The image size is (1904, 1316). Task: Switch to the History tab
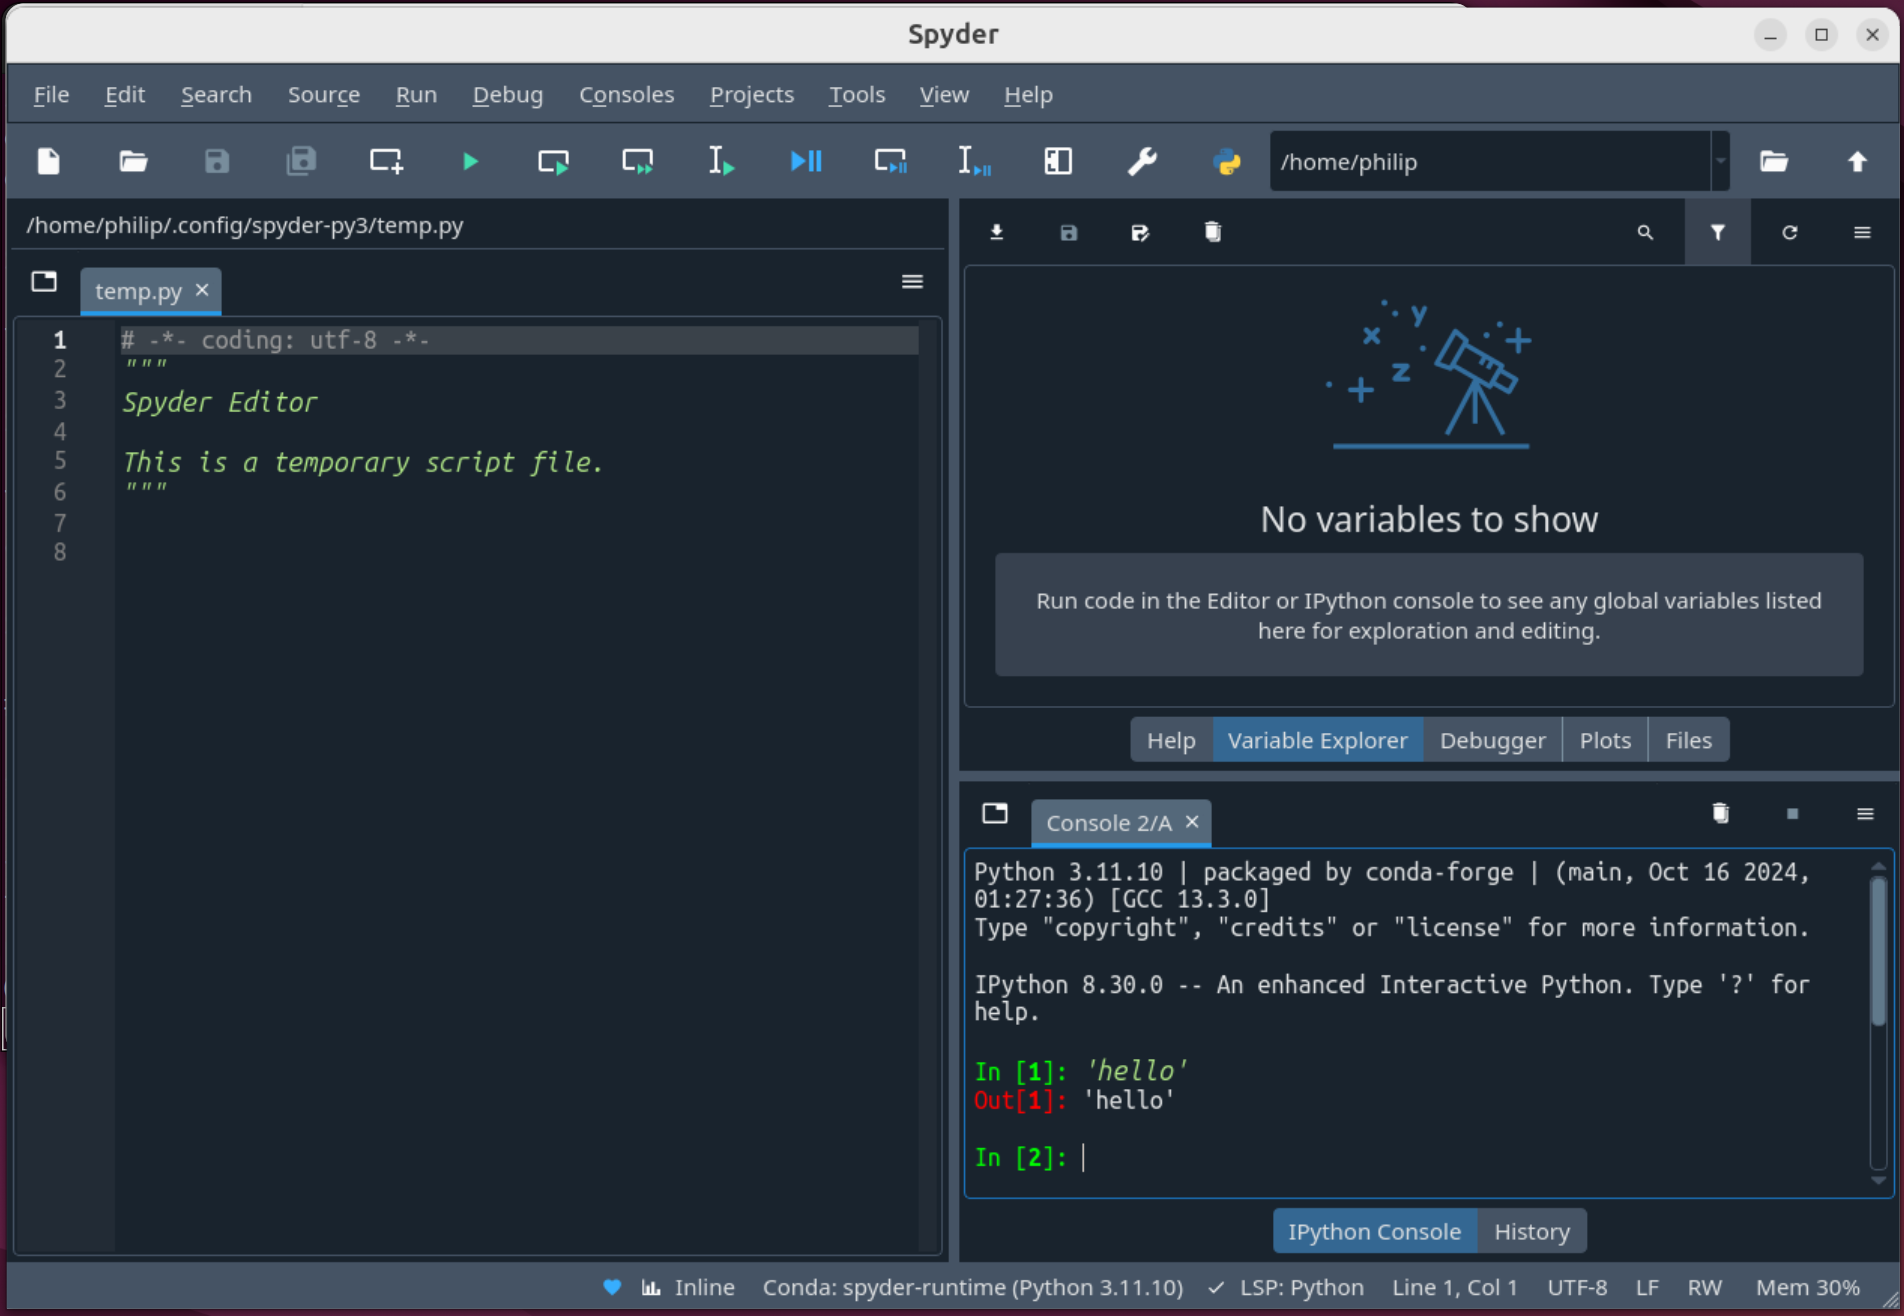click(1532, 1231)
